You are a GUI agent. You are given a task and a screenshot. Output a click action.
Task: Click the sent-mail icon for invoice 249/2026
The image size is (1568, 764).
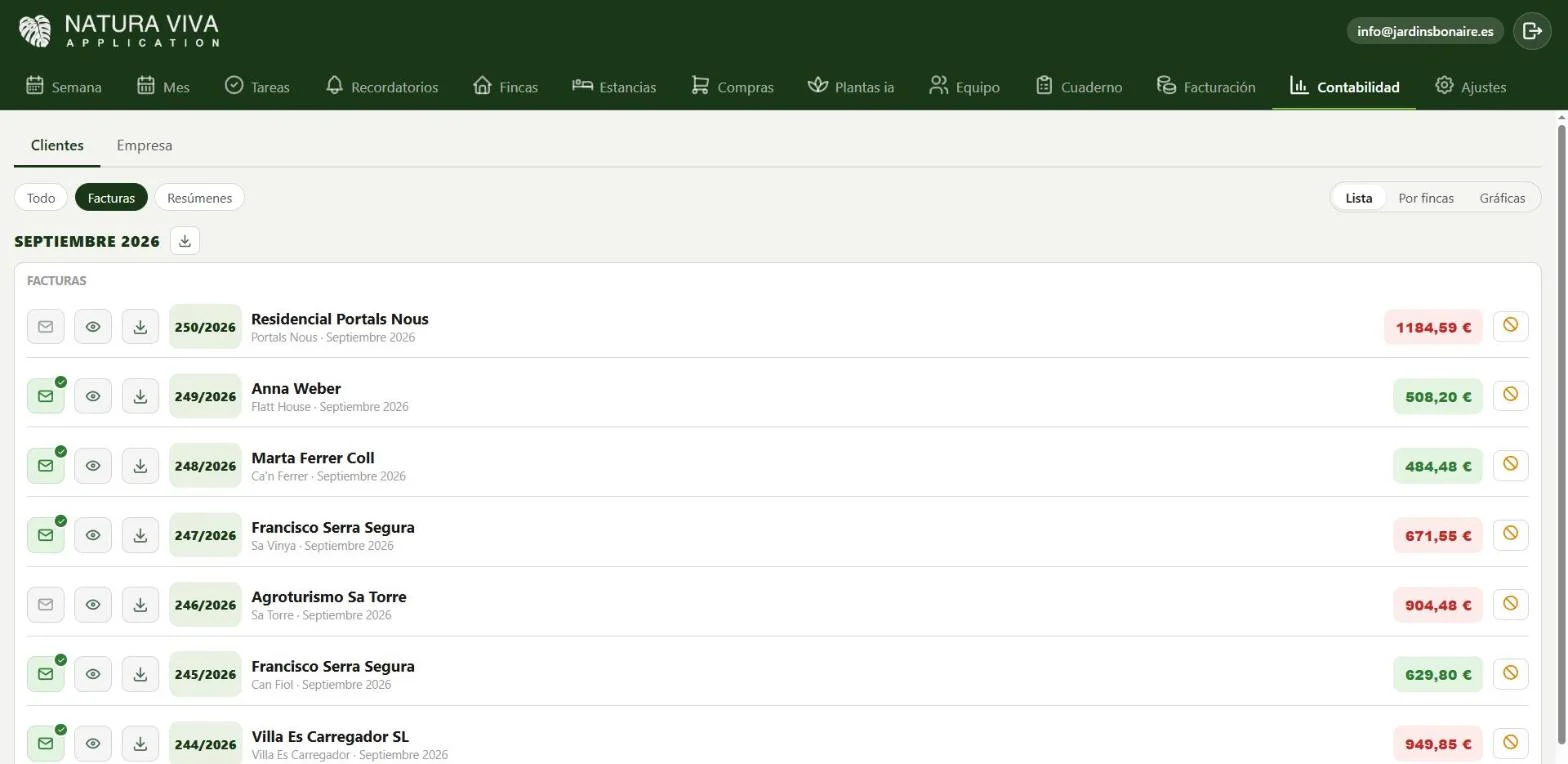pyautogui.click(x=46, y=396)
